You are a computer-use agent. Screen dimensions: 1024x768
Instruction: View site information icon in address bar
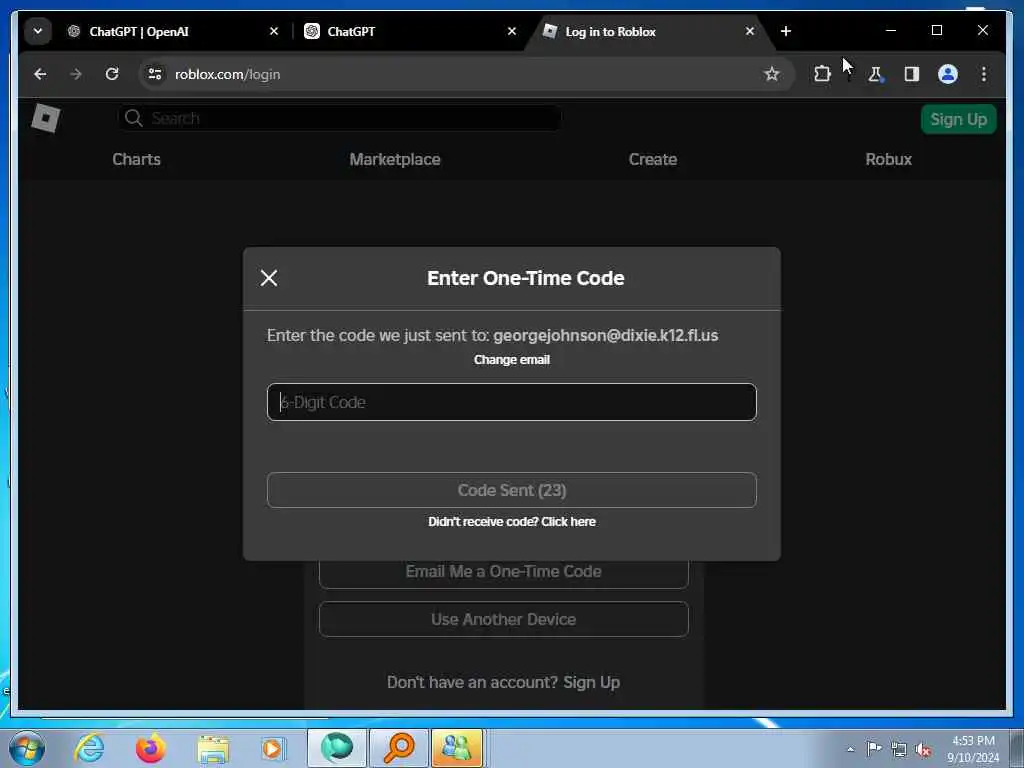(155, 74)
